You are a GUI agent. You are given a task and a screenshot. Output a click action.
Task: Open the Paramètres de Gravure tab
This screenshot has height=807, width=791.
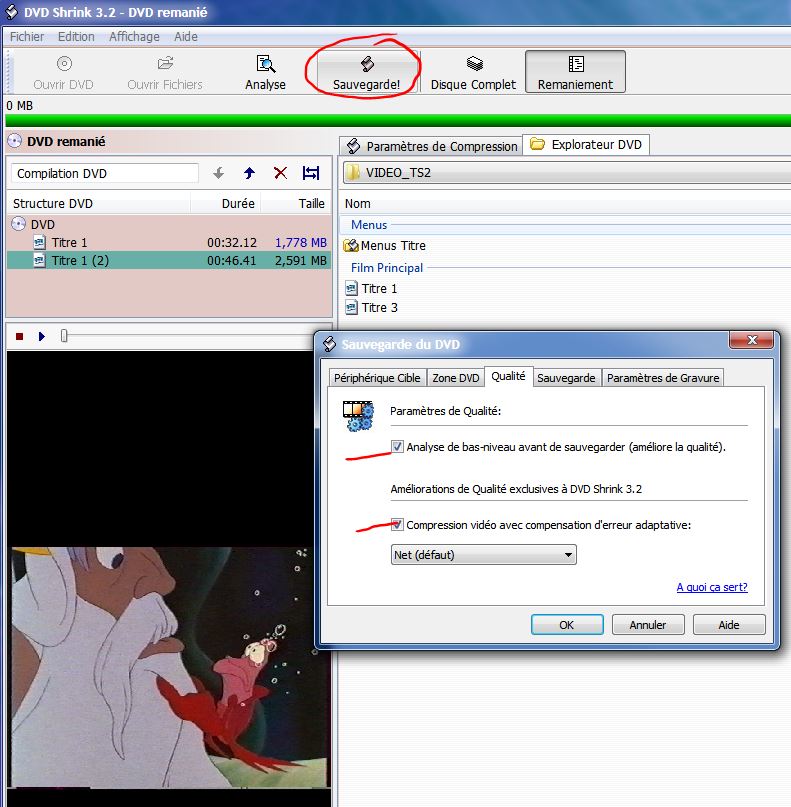point(663,378)
